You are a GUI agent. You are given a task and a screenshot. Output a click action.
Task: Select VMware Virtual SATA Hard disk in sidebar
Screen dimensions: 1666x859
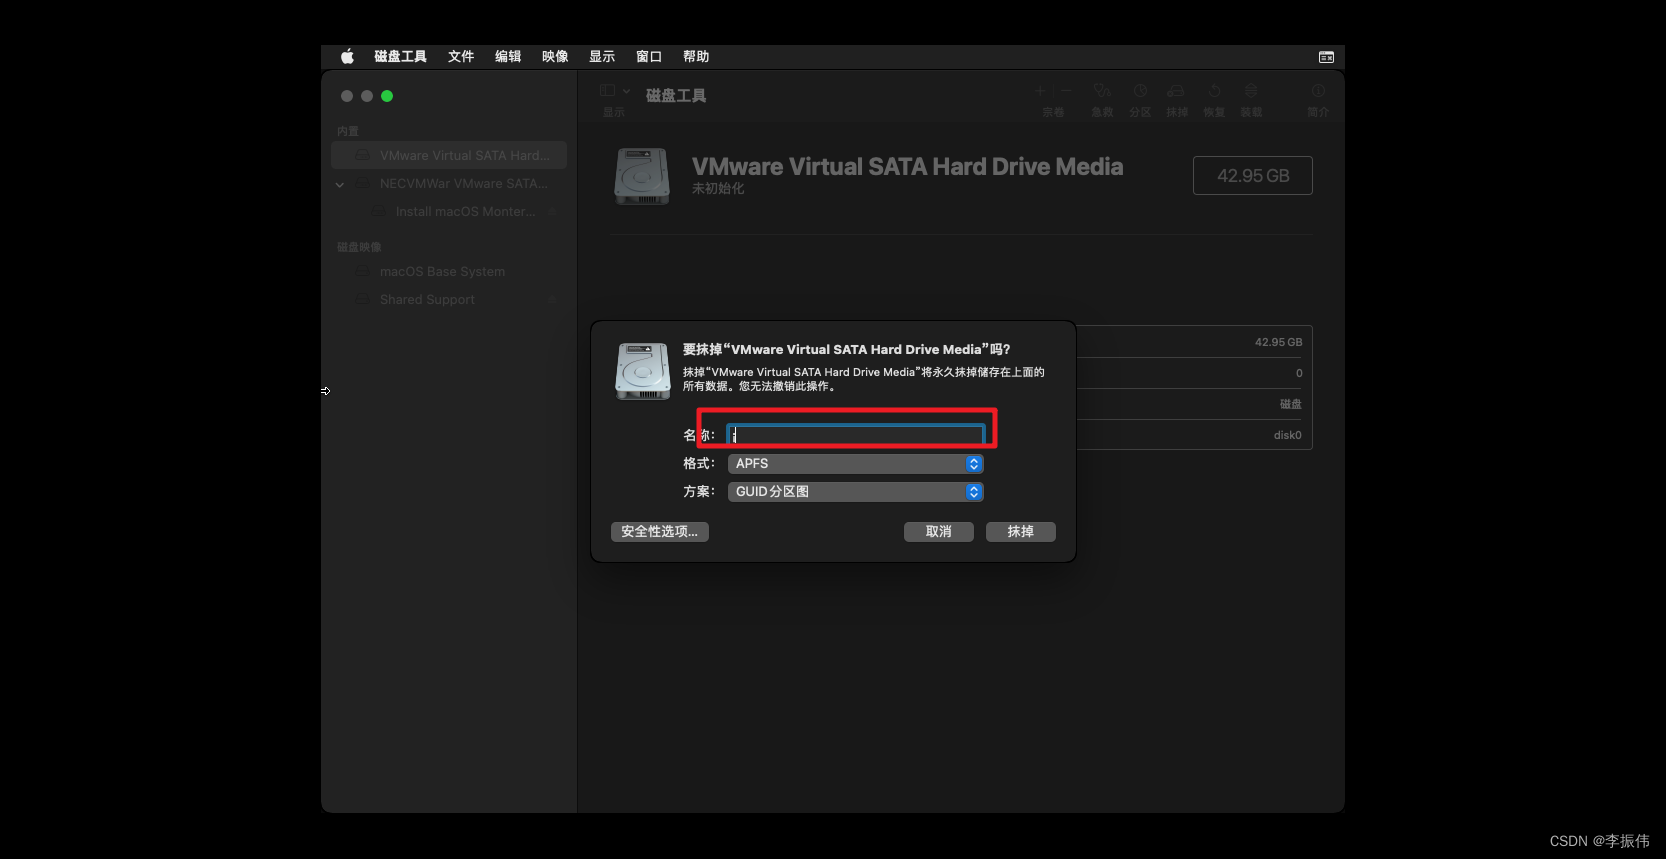[x=449, y=155]
